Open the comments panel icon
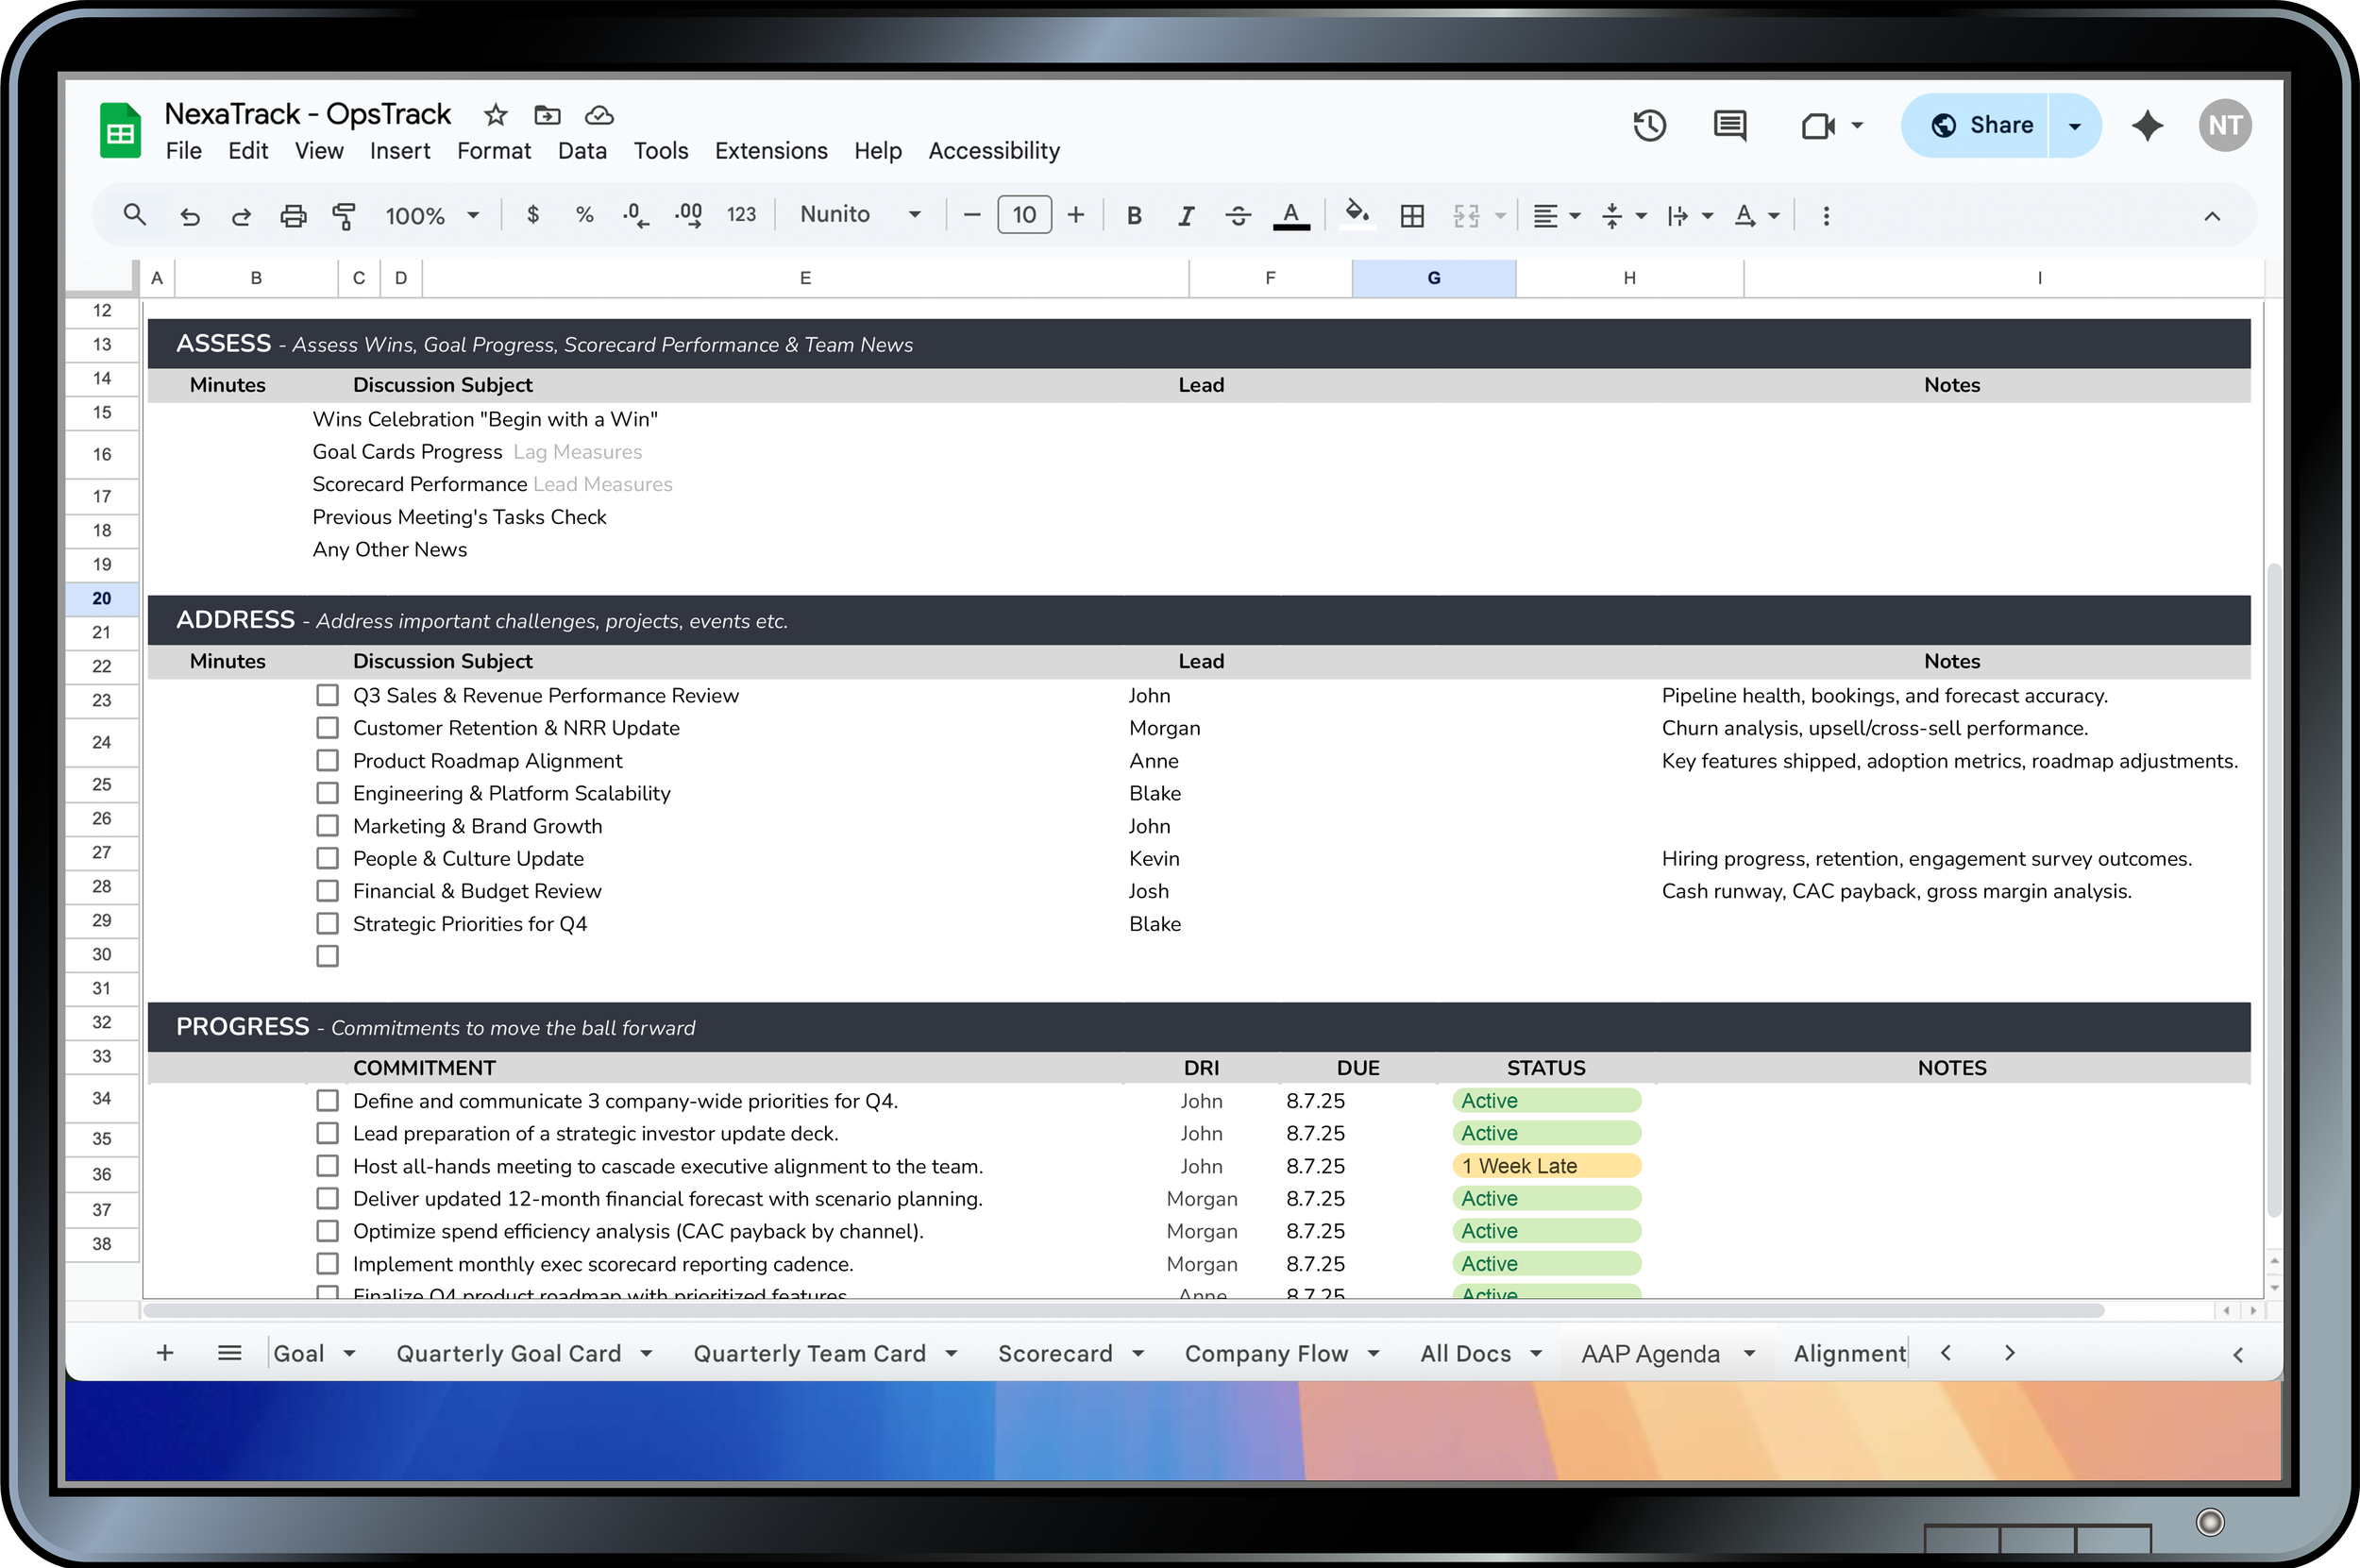 pyautogui.click(x=1729, y=126)
